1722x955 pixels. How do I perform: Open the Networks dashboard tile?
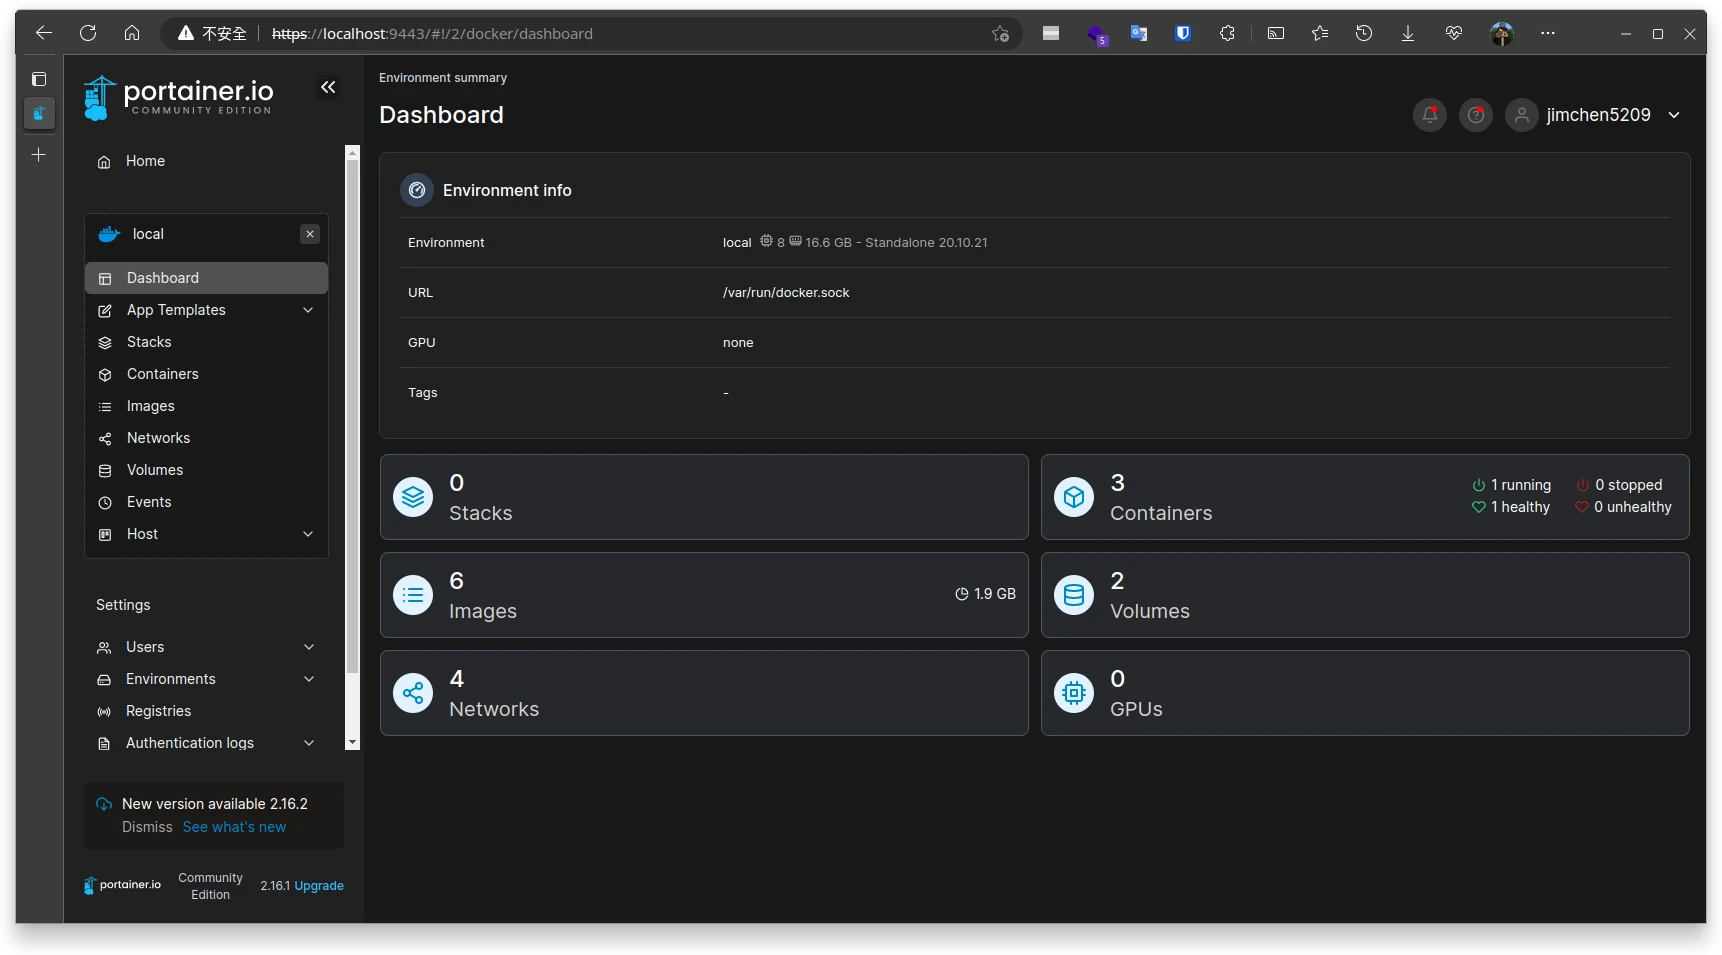(x=704, y=694)
